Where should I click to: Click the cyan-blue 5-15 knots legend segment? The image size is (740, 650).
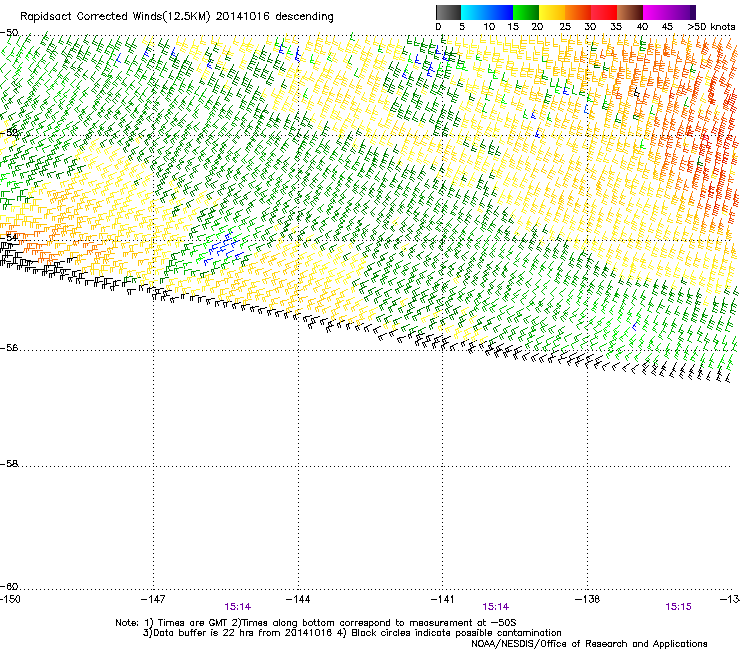pos(487,12)
